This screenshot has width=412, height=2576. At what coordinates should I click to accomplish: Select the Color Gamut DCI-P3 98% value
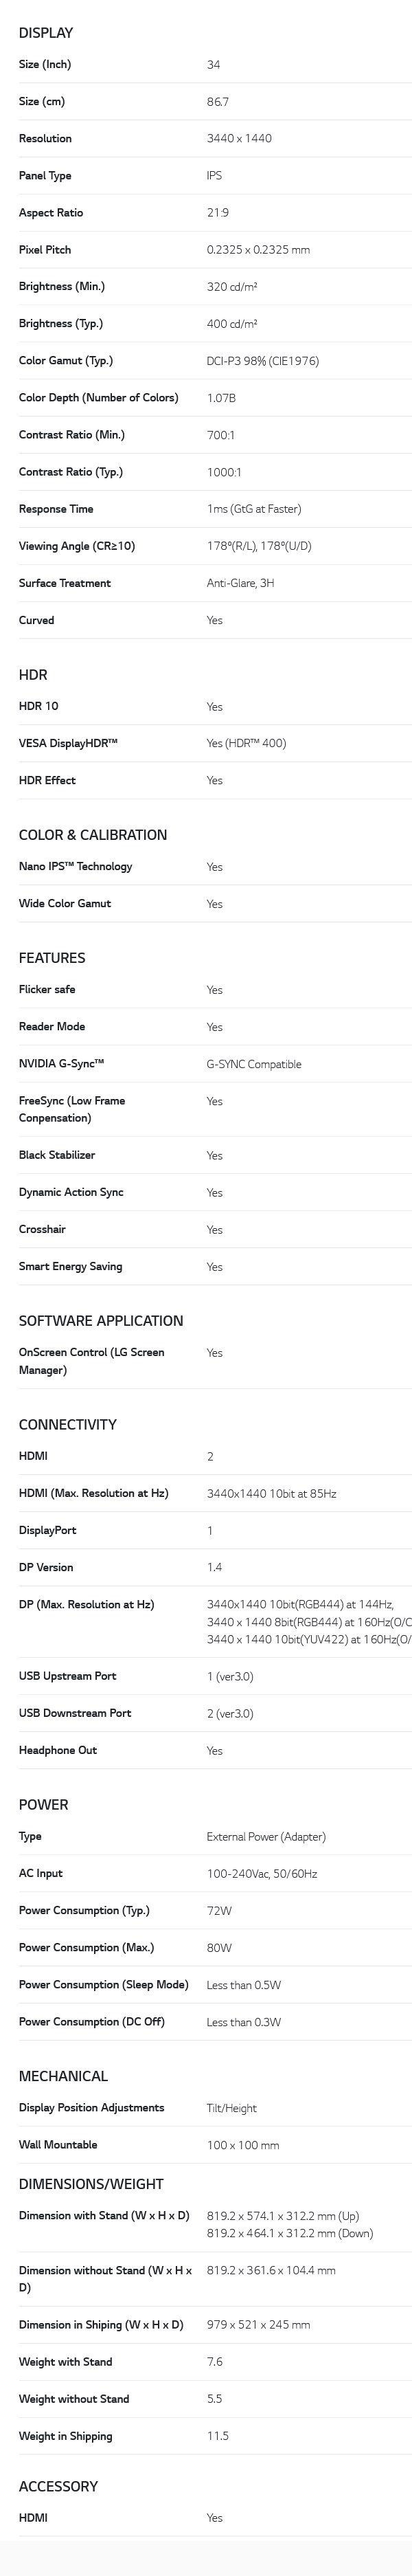click(x=263, y=361)
